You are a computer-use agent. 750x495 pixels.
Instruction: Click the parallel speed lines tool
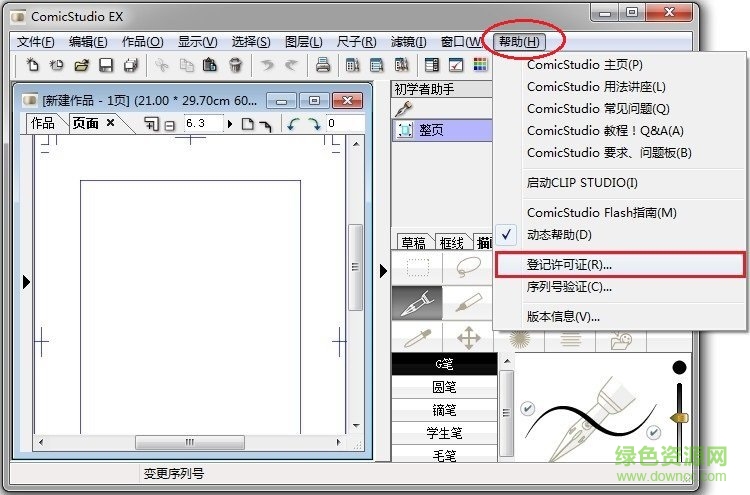571,341
